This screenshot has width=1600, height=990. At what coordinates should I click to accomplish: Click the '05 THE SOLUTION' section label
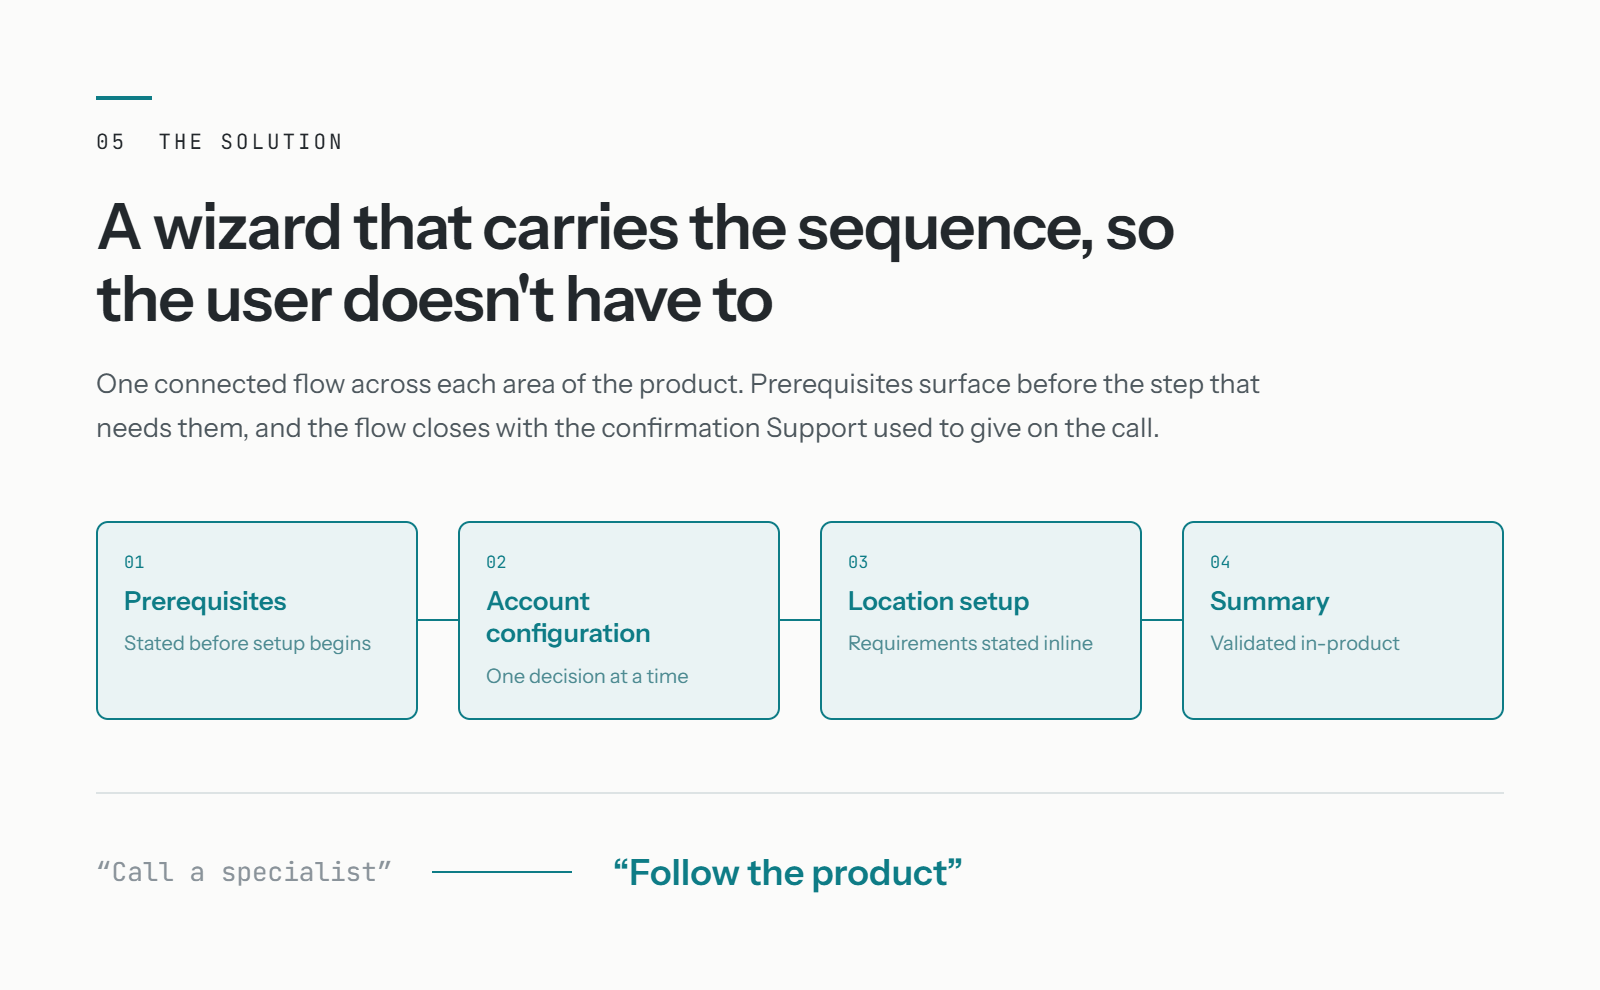(220, 142)
